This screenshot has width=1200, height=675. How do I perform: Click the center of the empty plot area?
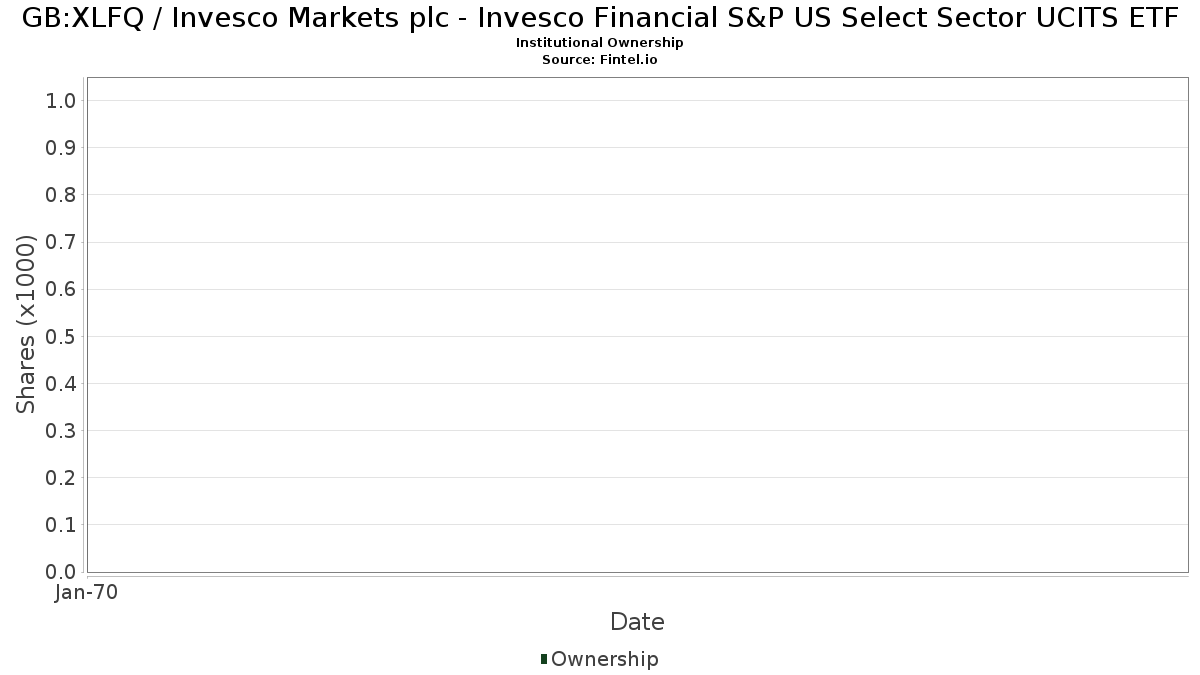click(x=637, y=325)
